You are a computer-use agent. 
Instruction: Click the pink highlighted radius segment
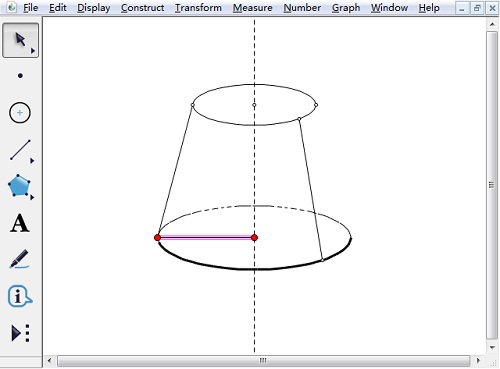(206, 238)
